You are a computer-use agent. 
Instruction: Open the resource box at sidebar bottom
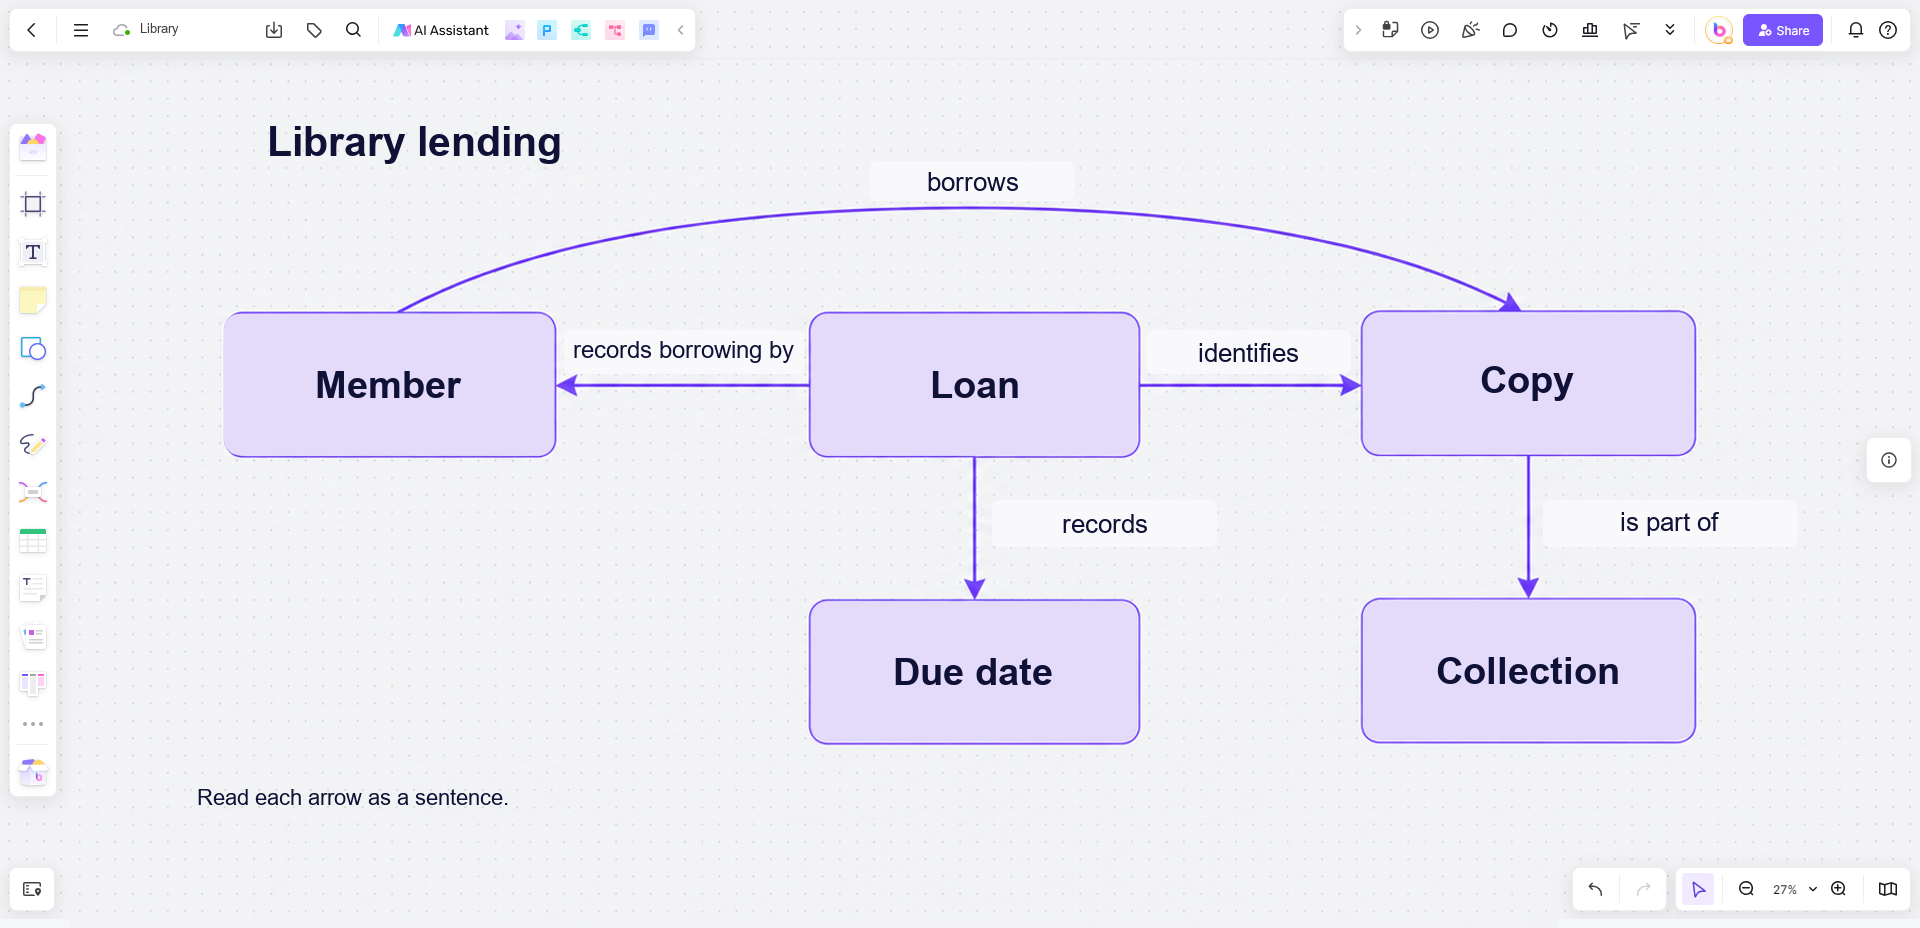[33, 771]
